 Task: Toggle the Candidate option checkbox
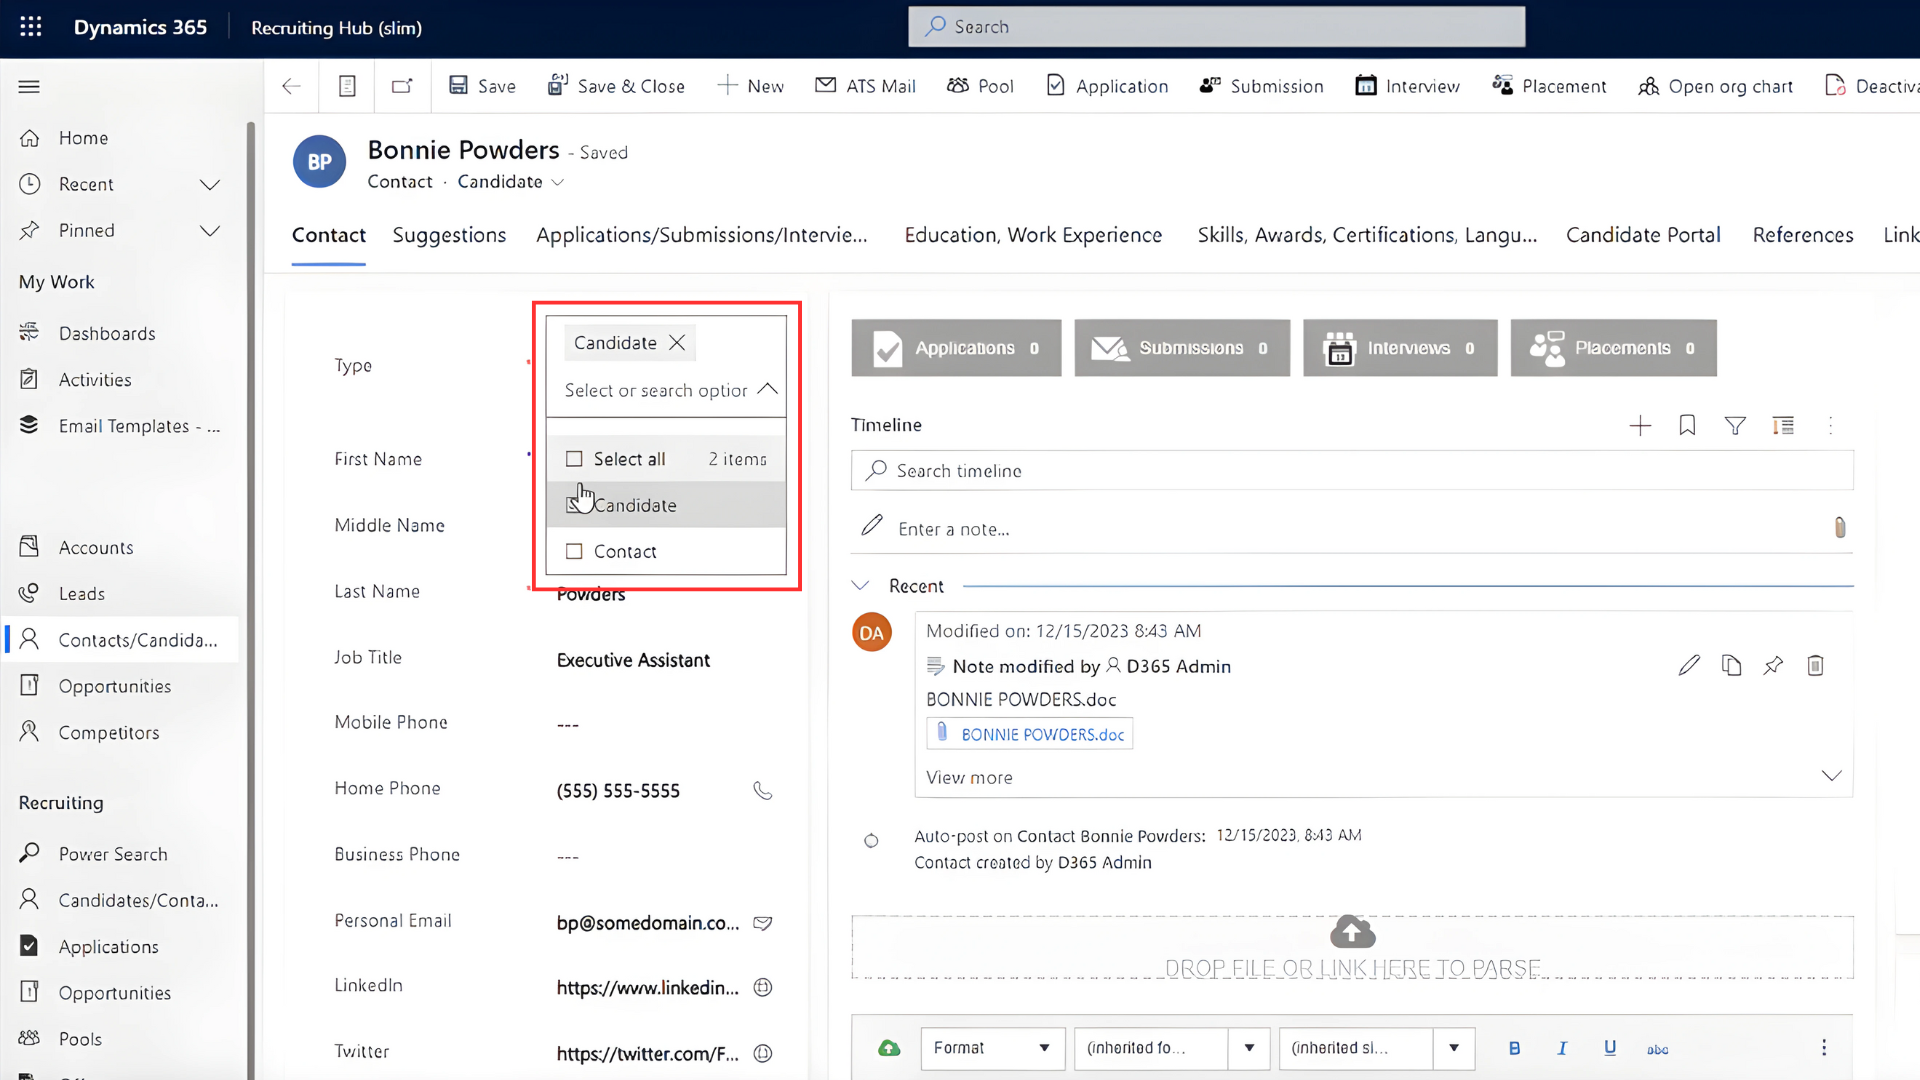[x=574, y=505]
